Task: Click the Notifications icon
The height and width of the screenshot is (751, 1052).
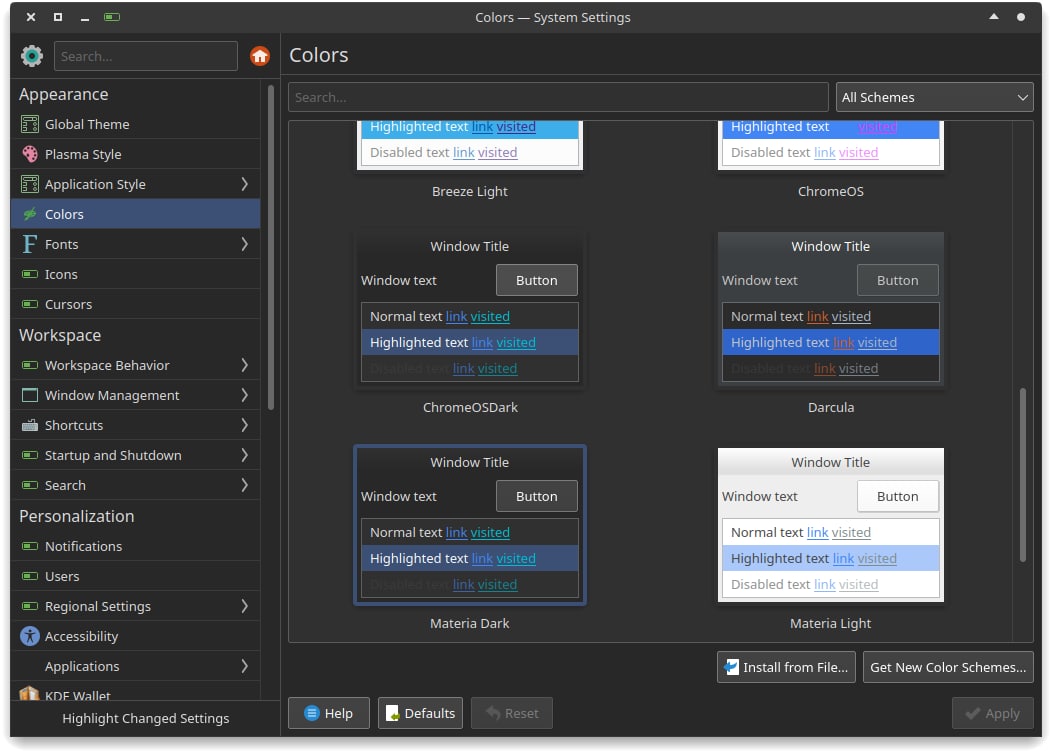Action: click(30, 546)
